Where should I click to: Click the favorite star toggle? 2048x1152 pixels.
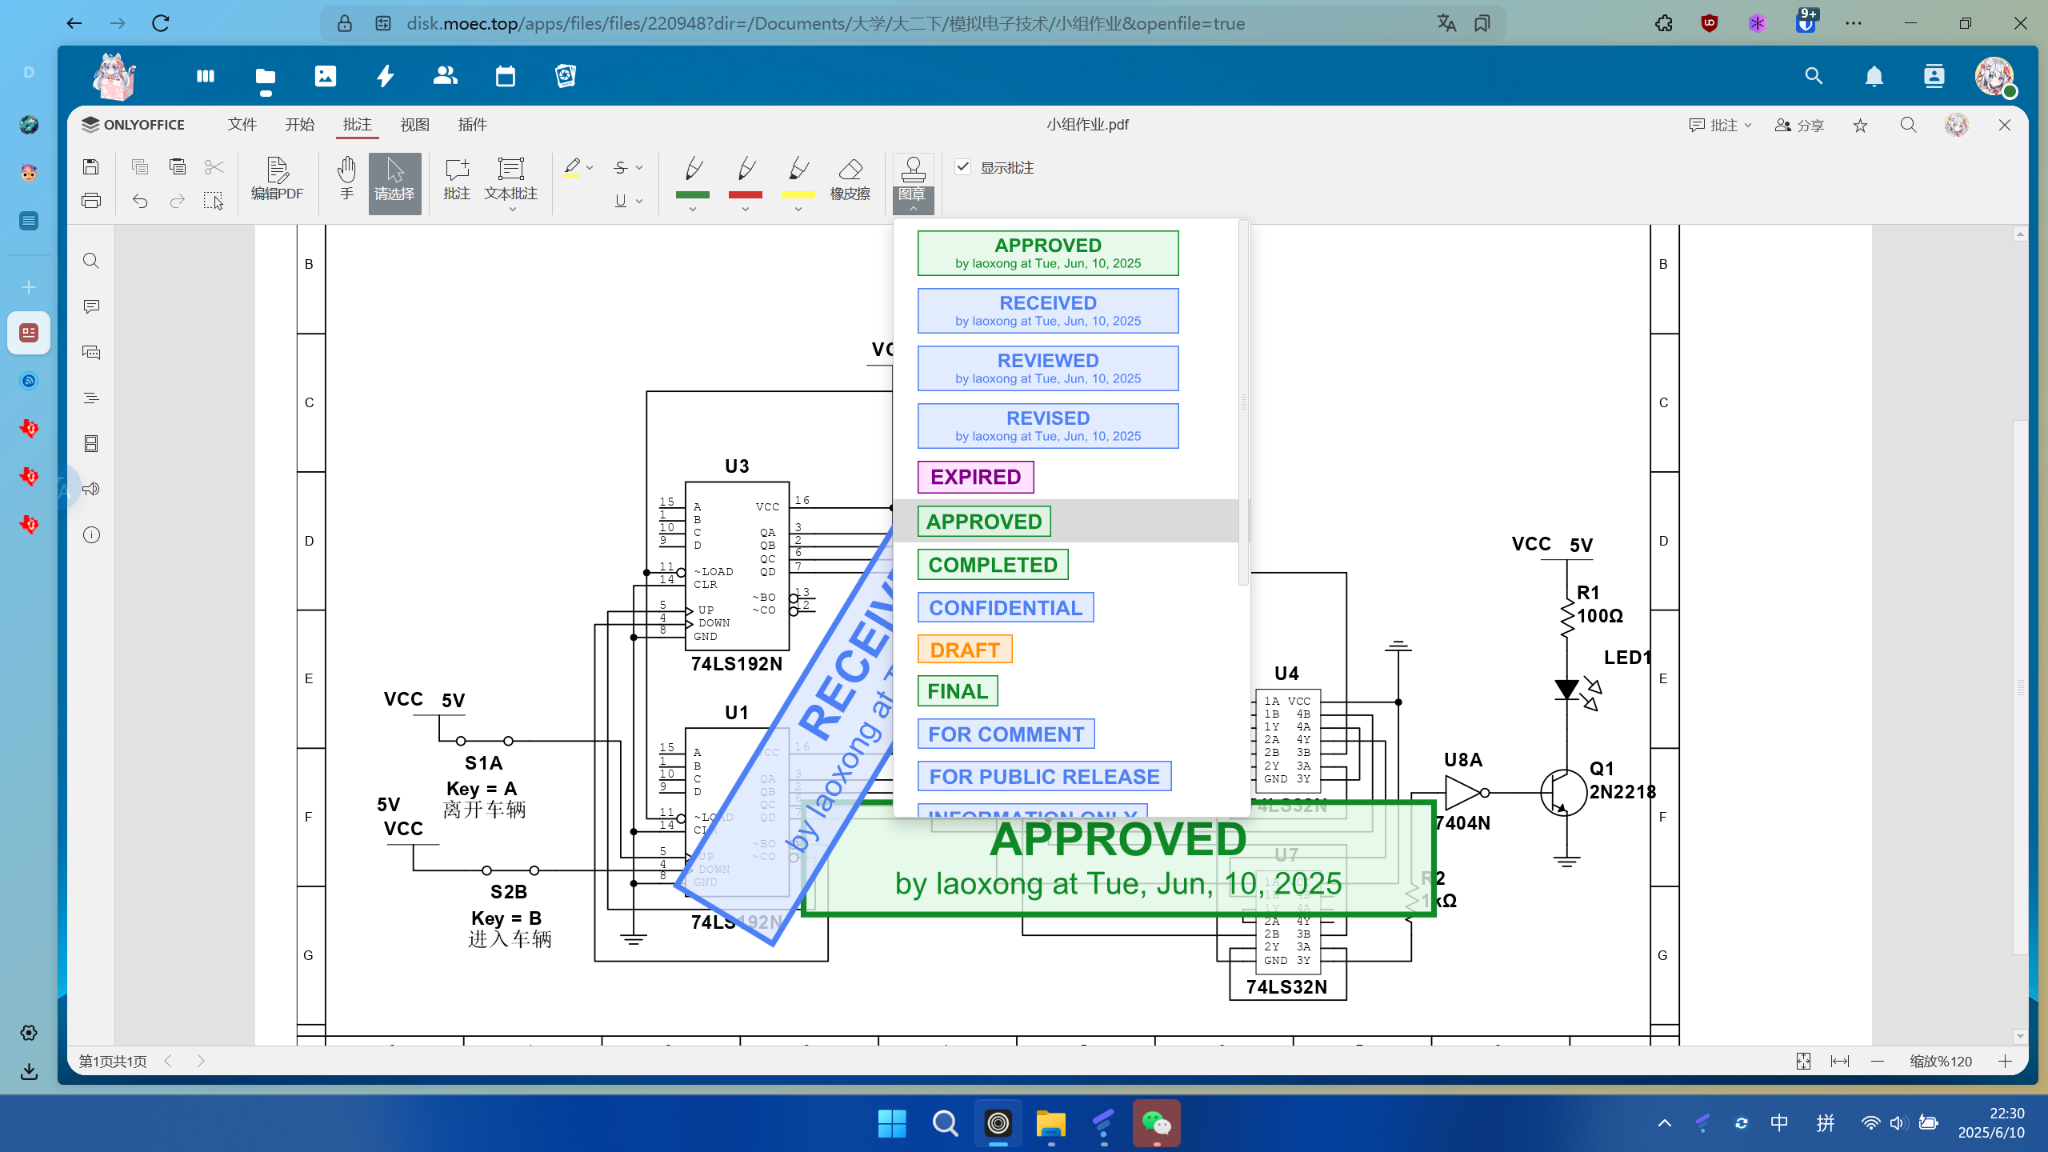tap(1860, 125)
